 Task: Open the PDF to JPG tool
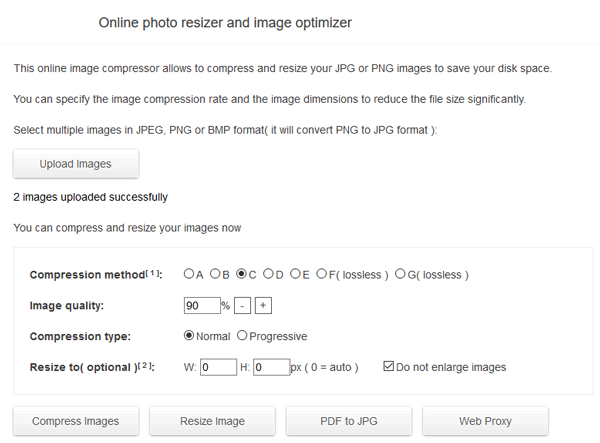click(x=348, y=421)
